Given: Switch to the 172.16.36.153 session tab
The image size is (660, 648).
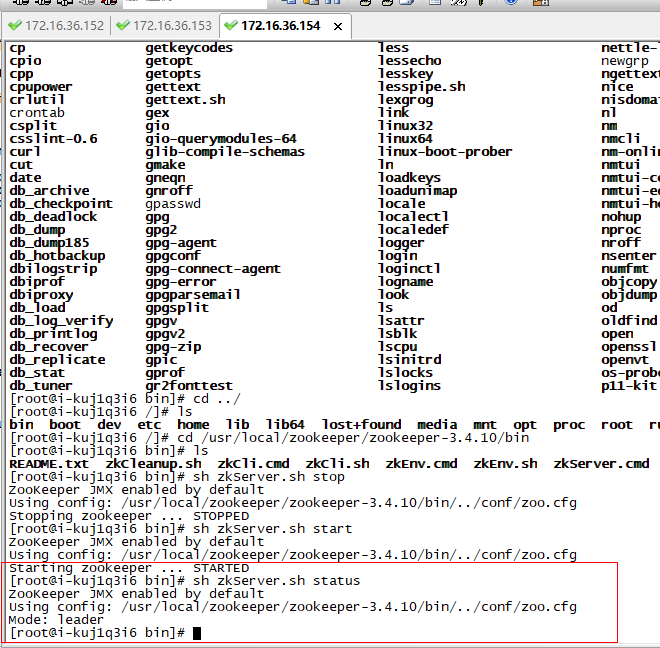Looking at the screenshot, I should (165, 26).
